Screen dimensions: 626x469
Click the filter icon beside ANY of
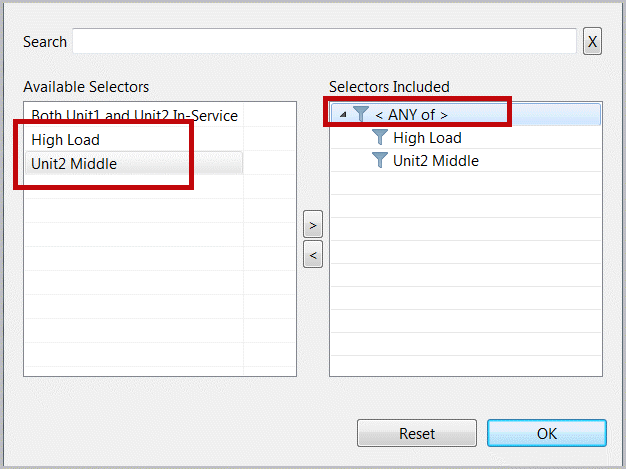(x=361, y=114)
